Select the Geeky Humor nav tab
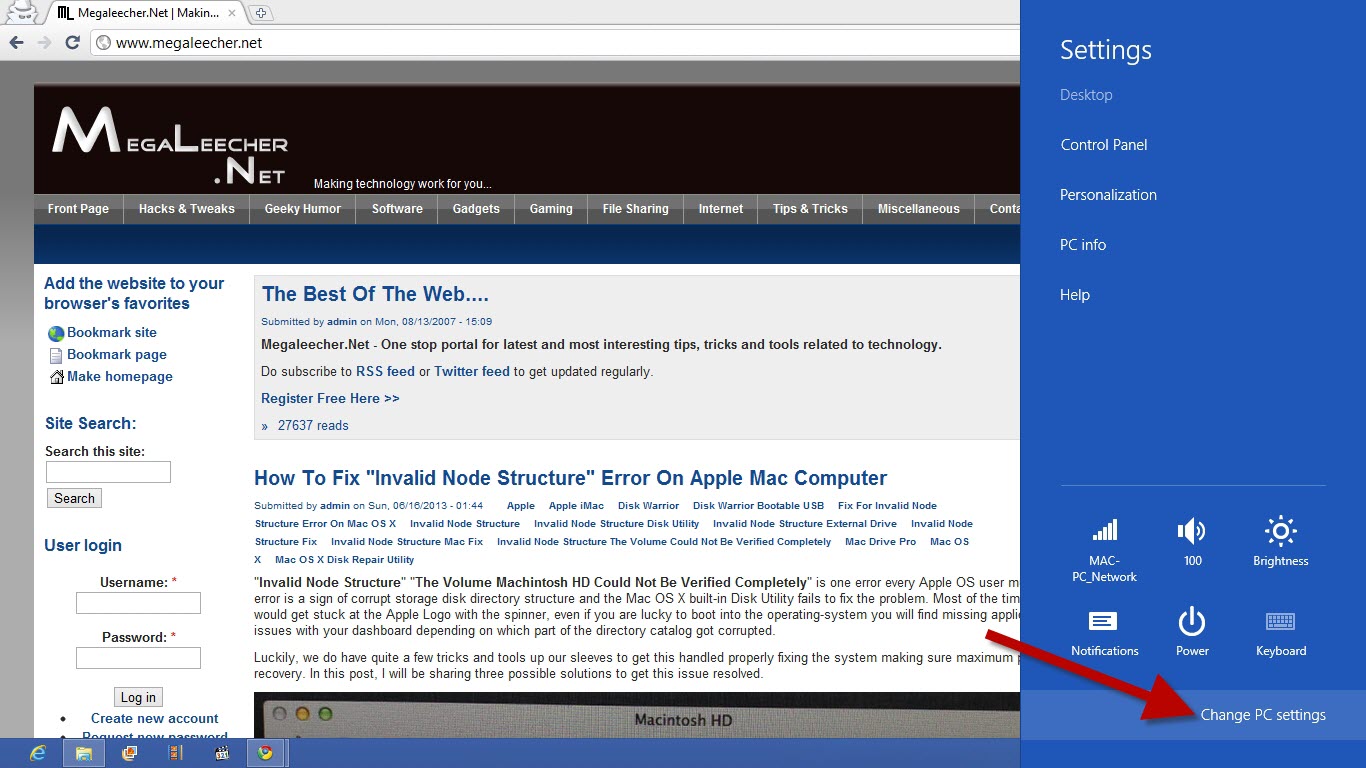 tap(303, 209)
